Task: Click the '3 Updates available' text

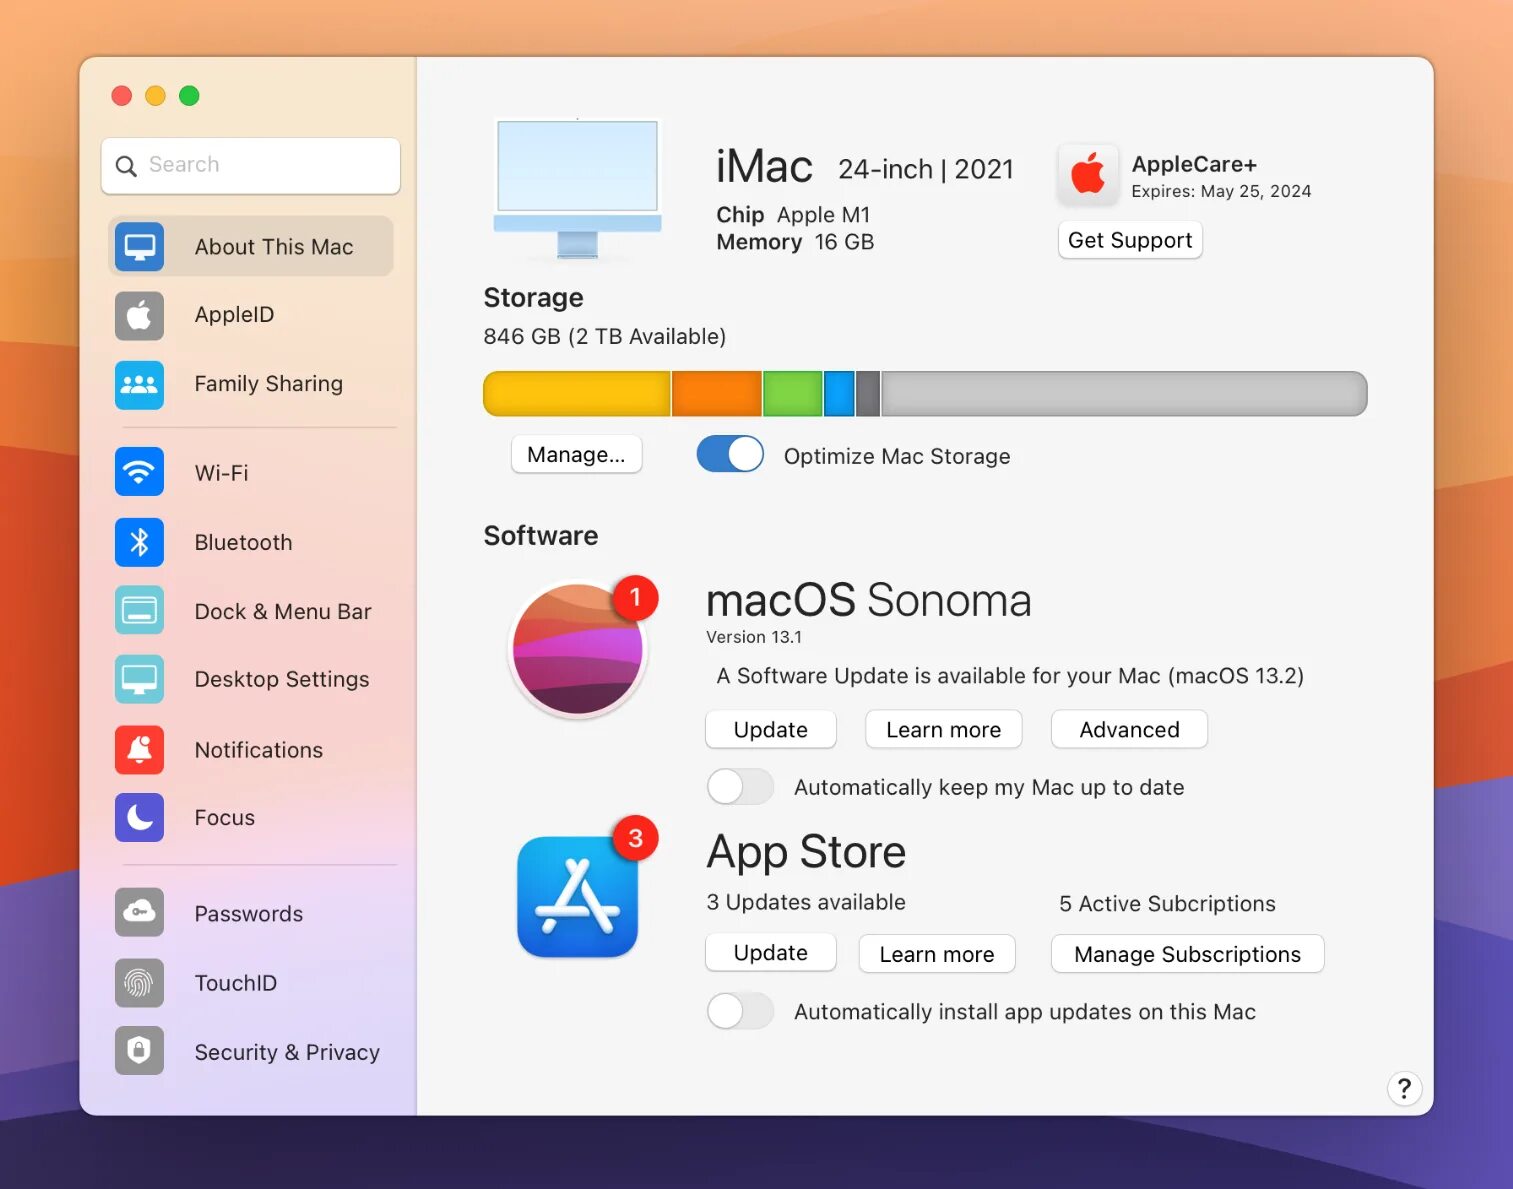Action: point(806,902)
